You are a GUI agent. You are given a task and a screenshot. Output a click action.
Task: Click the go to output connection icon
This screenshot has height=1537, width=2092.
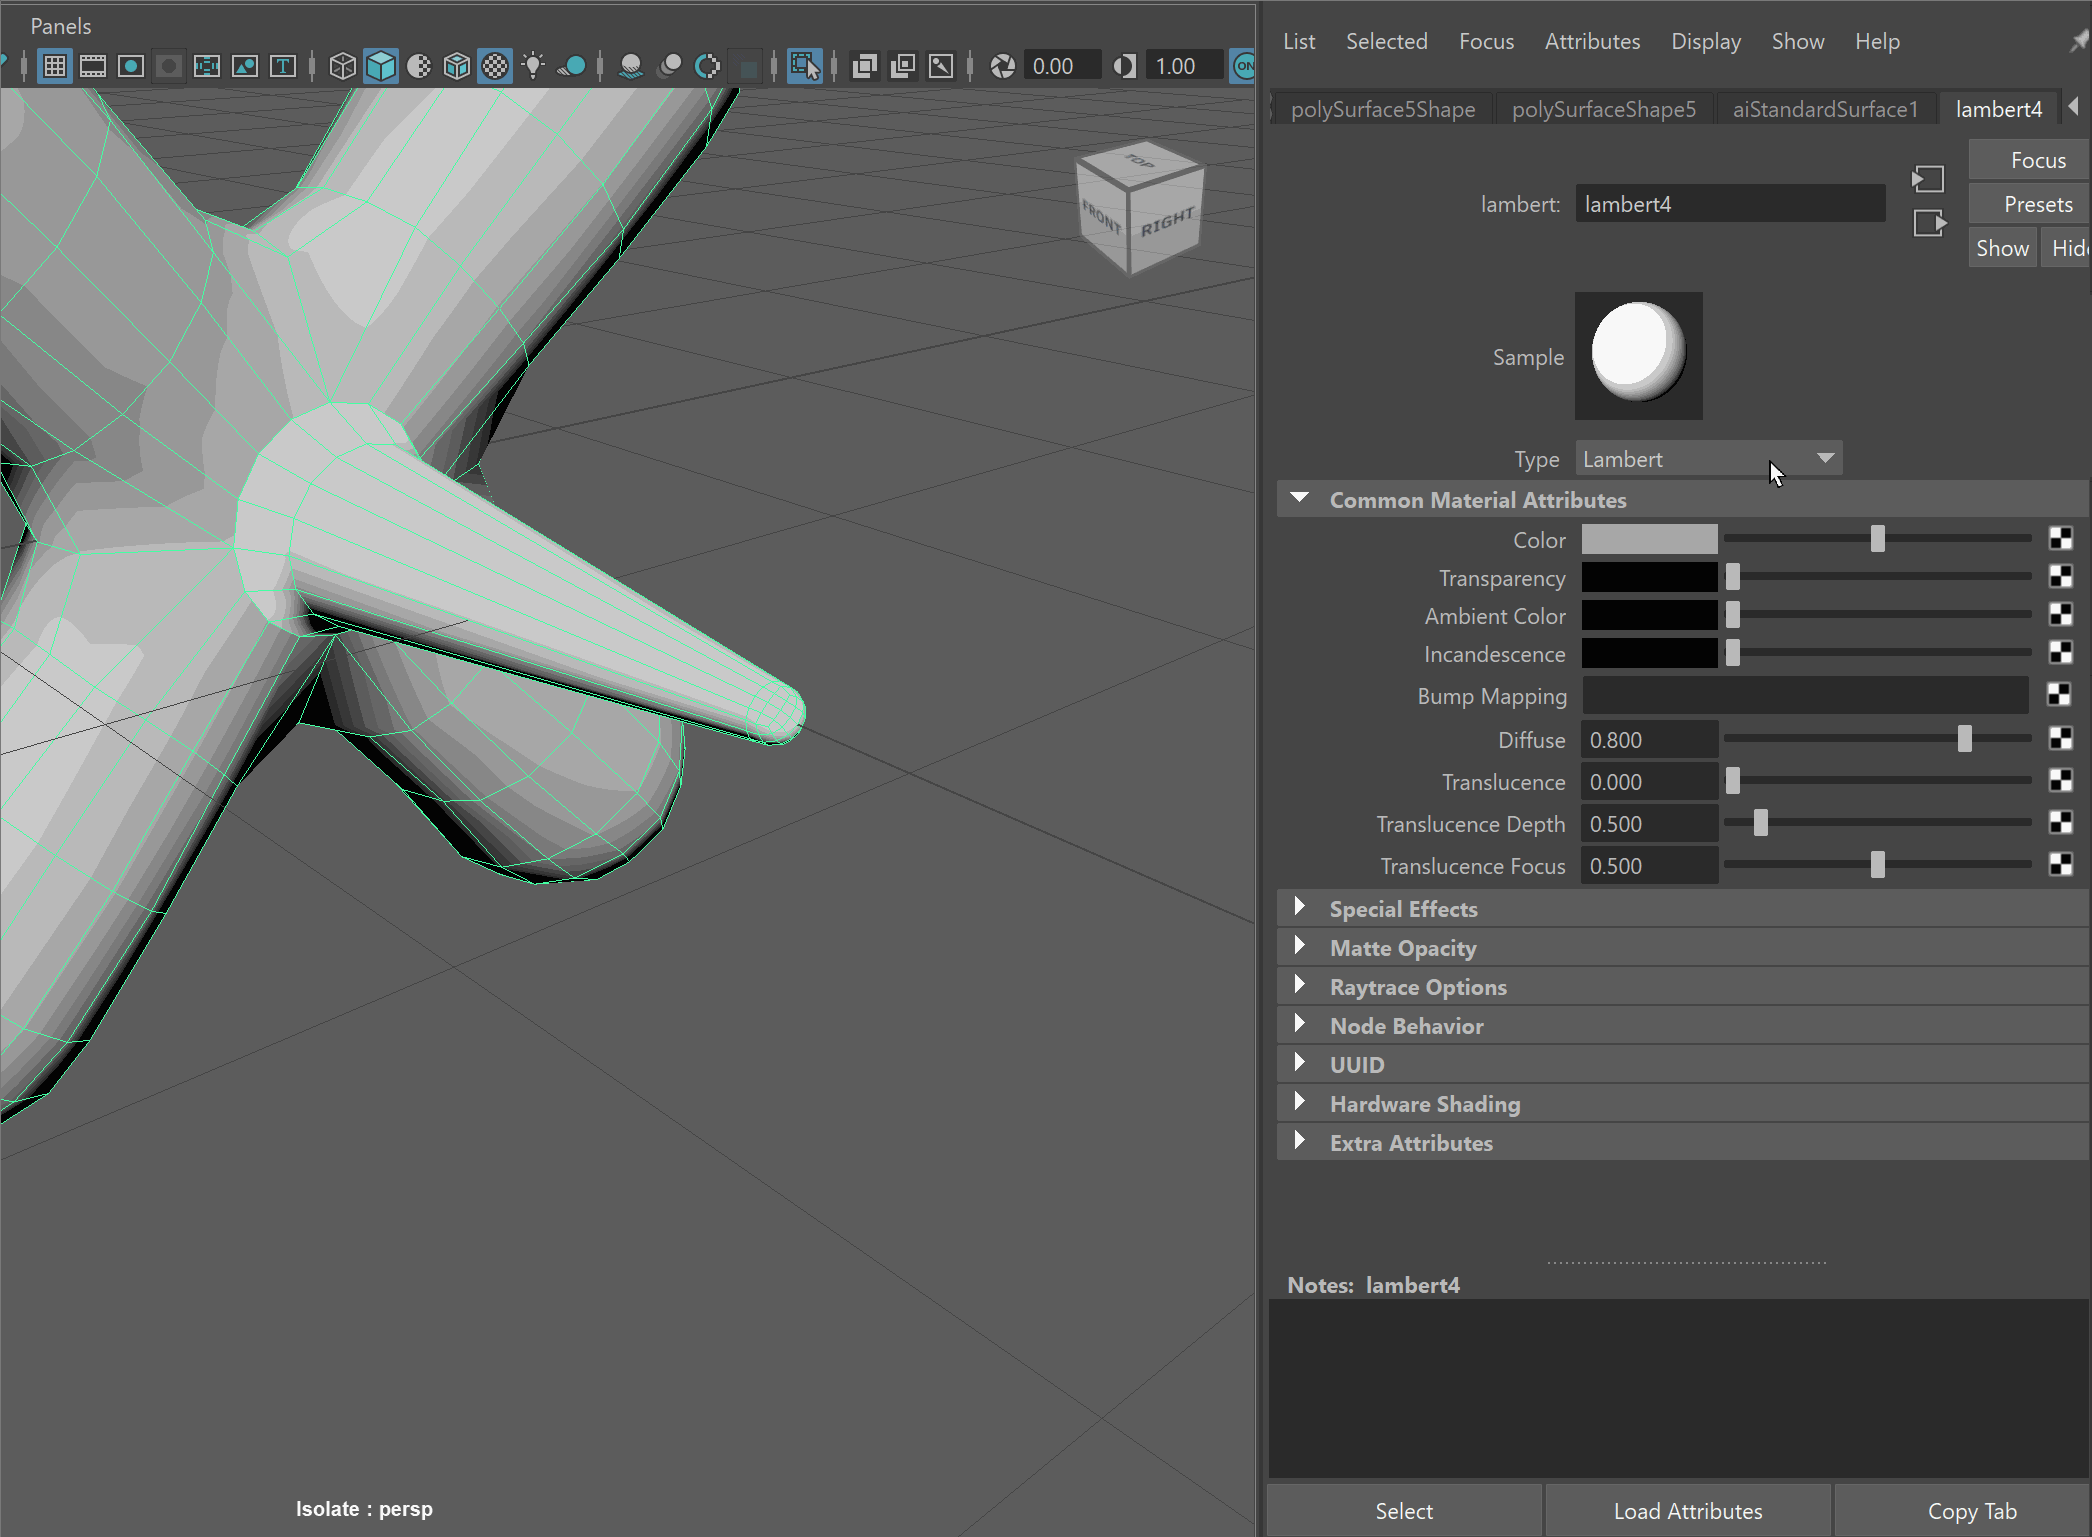(x=1928, y=223)
